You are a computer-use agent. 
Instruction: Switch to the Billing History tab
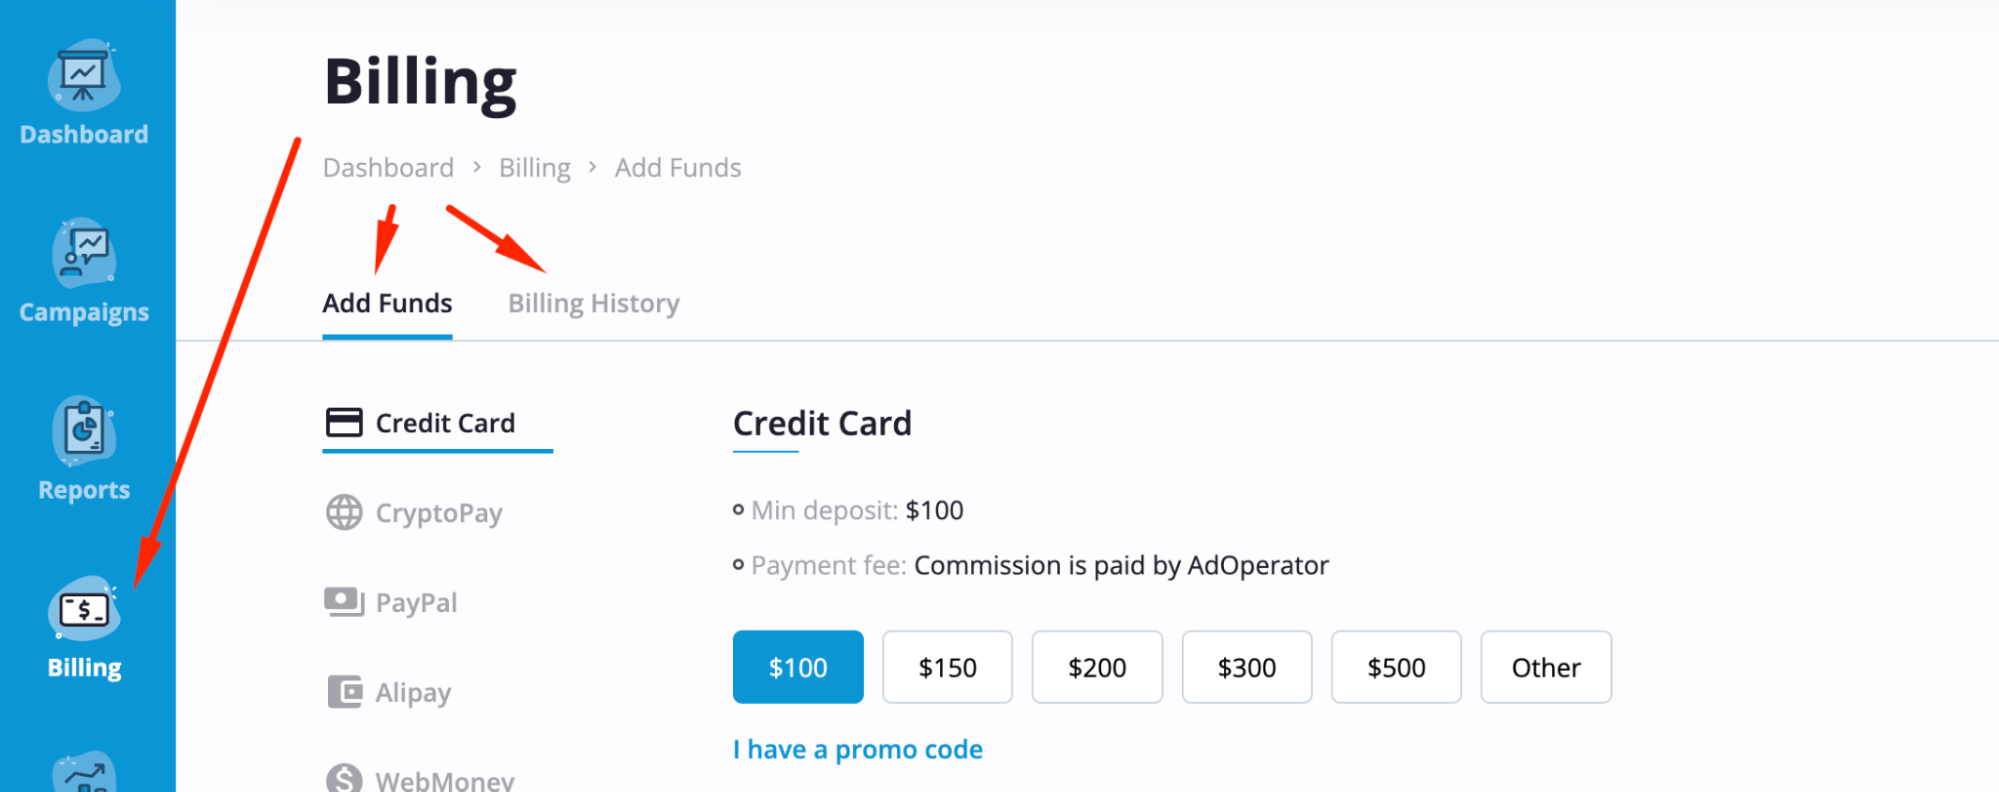pos(594,303)
